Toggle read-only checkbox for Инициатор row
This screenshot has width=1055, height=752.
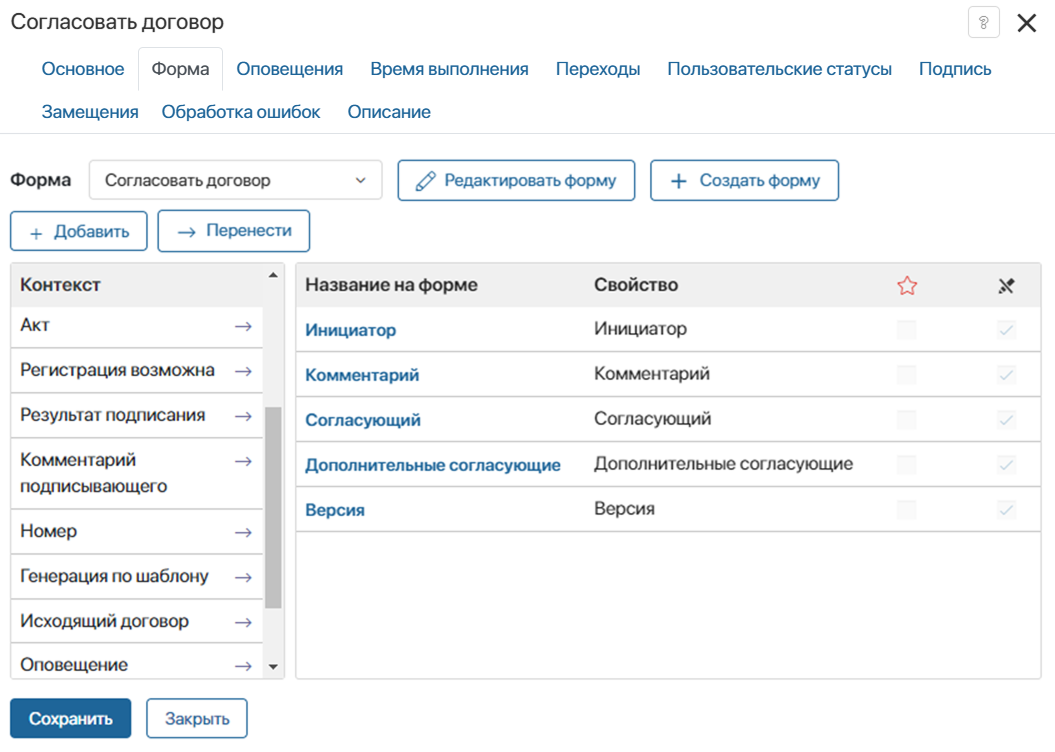pyautogui.click(x=1007, y=330)
